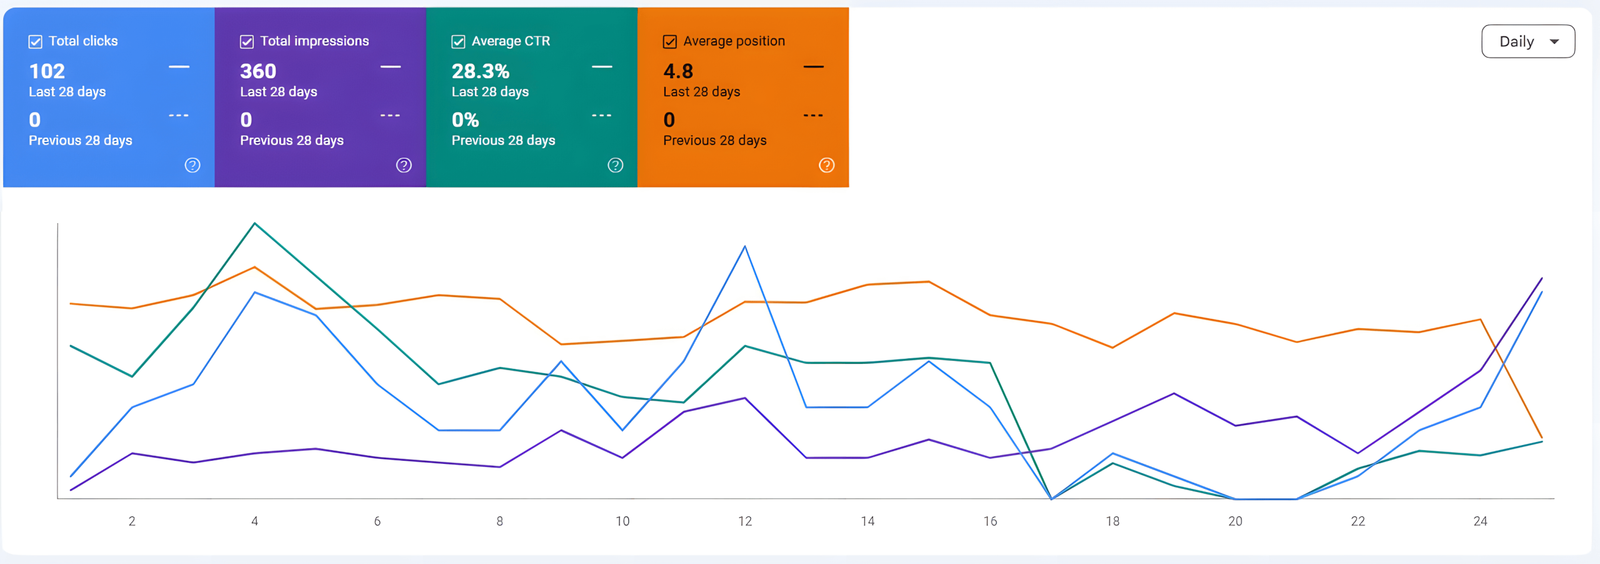Viewport: 1600px width, 564px height.
Task: Click solid line legend on Total clicks card
Action: pyautogui.click(x=179, y=67)
